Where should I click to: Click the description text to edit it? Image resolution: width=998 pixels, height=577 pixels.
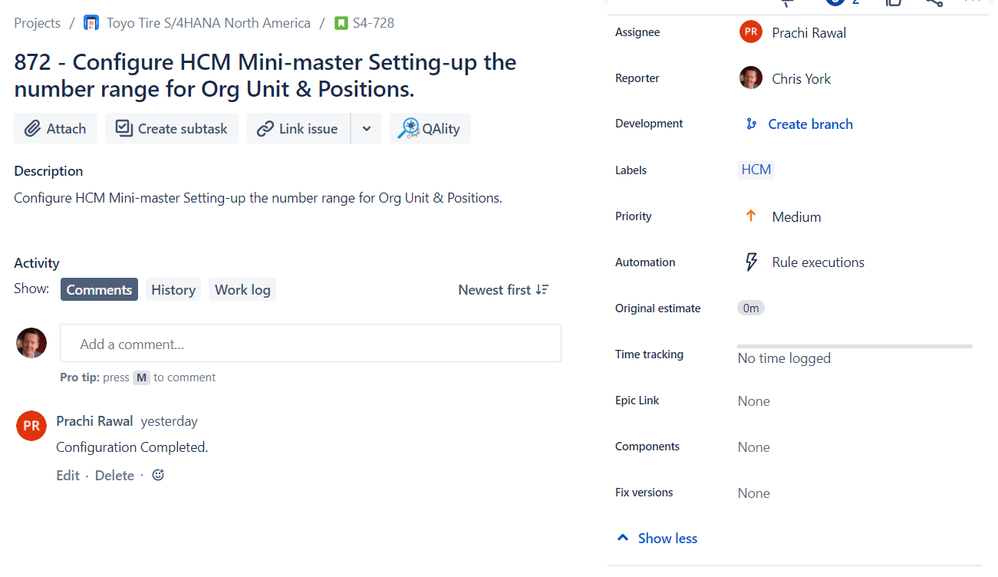(x=258, y=198)
